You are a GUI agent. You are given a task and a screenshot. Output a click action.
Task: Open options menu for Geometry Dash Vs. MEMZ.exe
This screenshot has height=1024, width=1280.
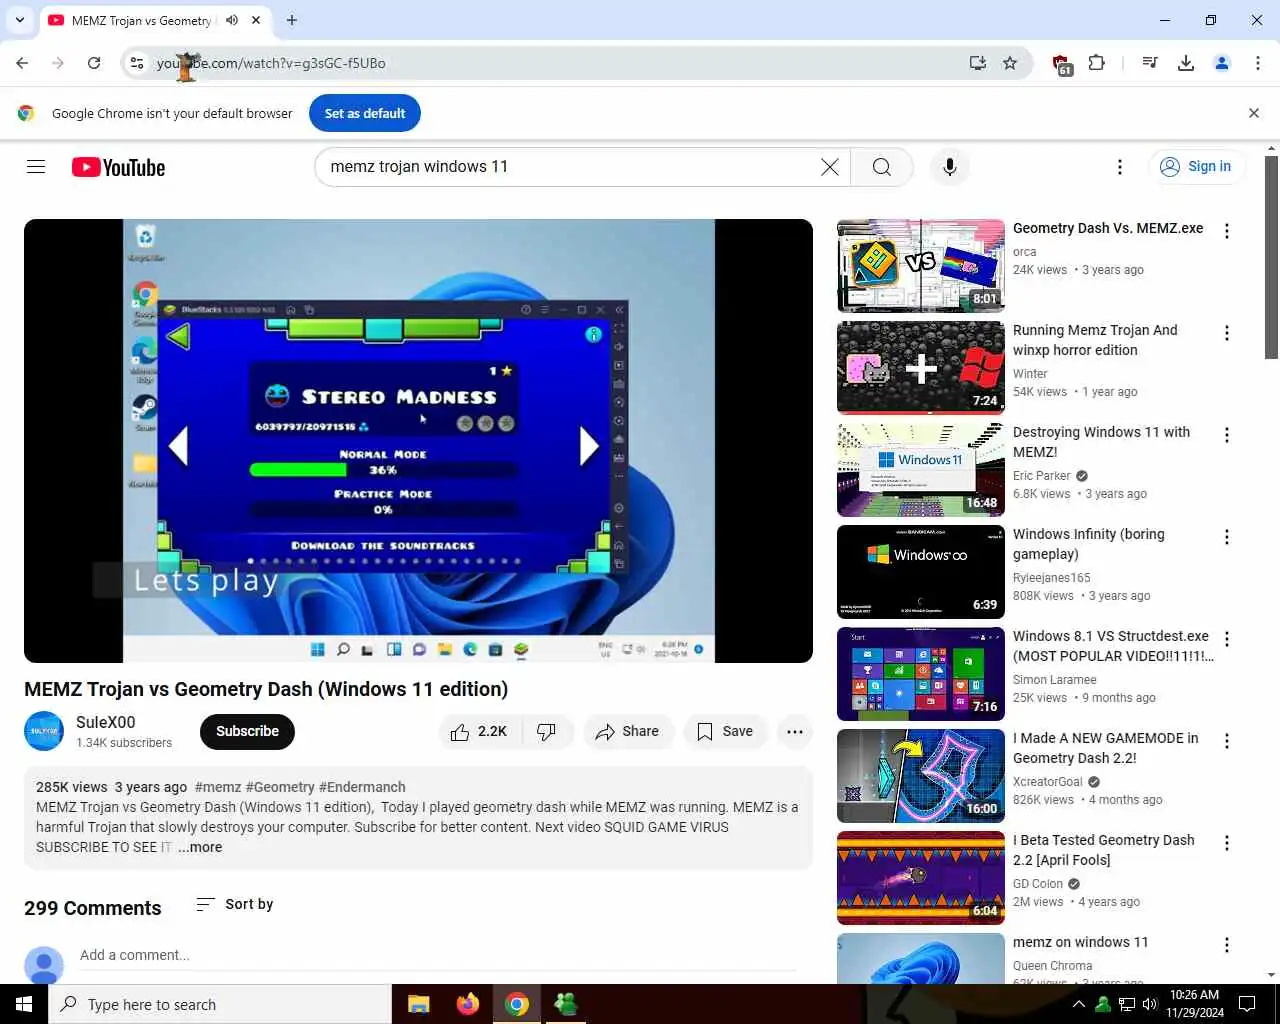(1227, 231)
